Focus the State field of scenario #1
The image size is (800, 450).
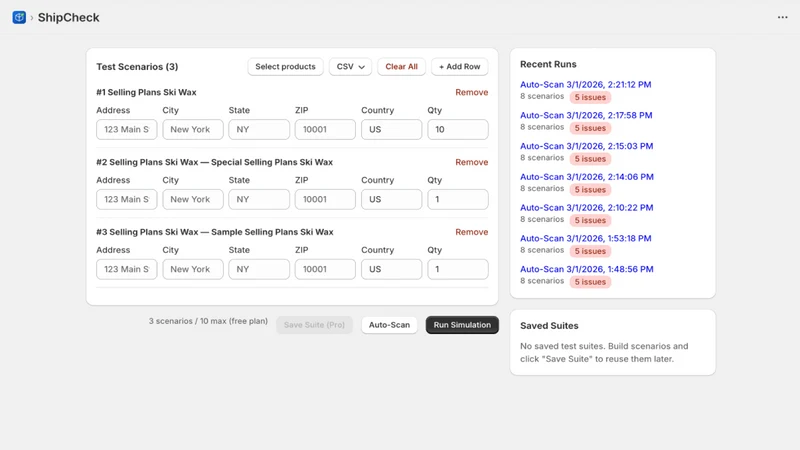[259, 130]
